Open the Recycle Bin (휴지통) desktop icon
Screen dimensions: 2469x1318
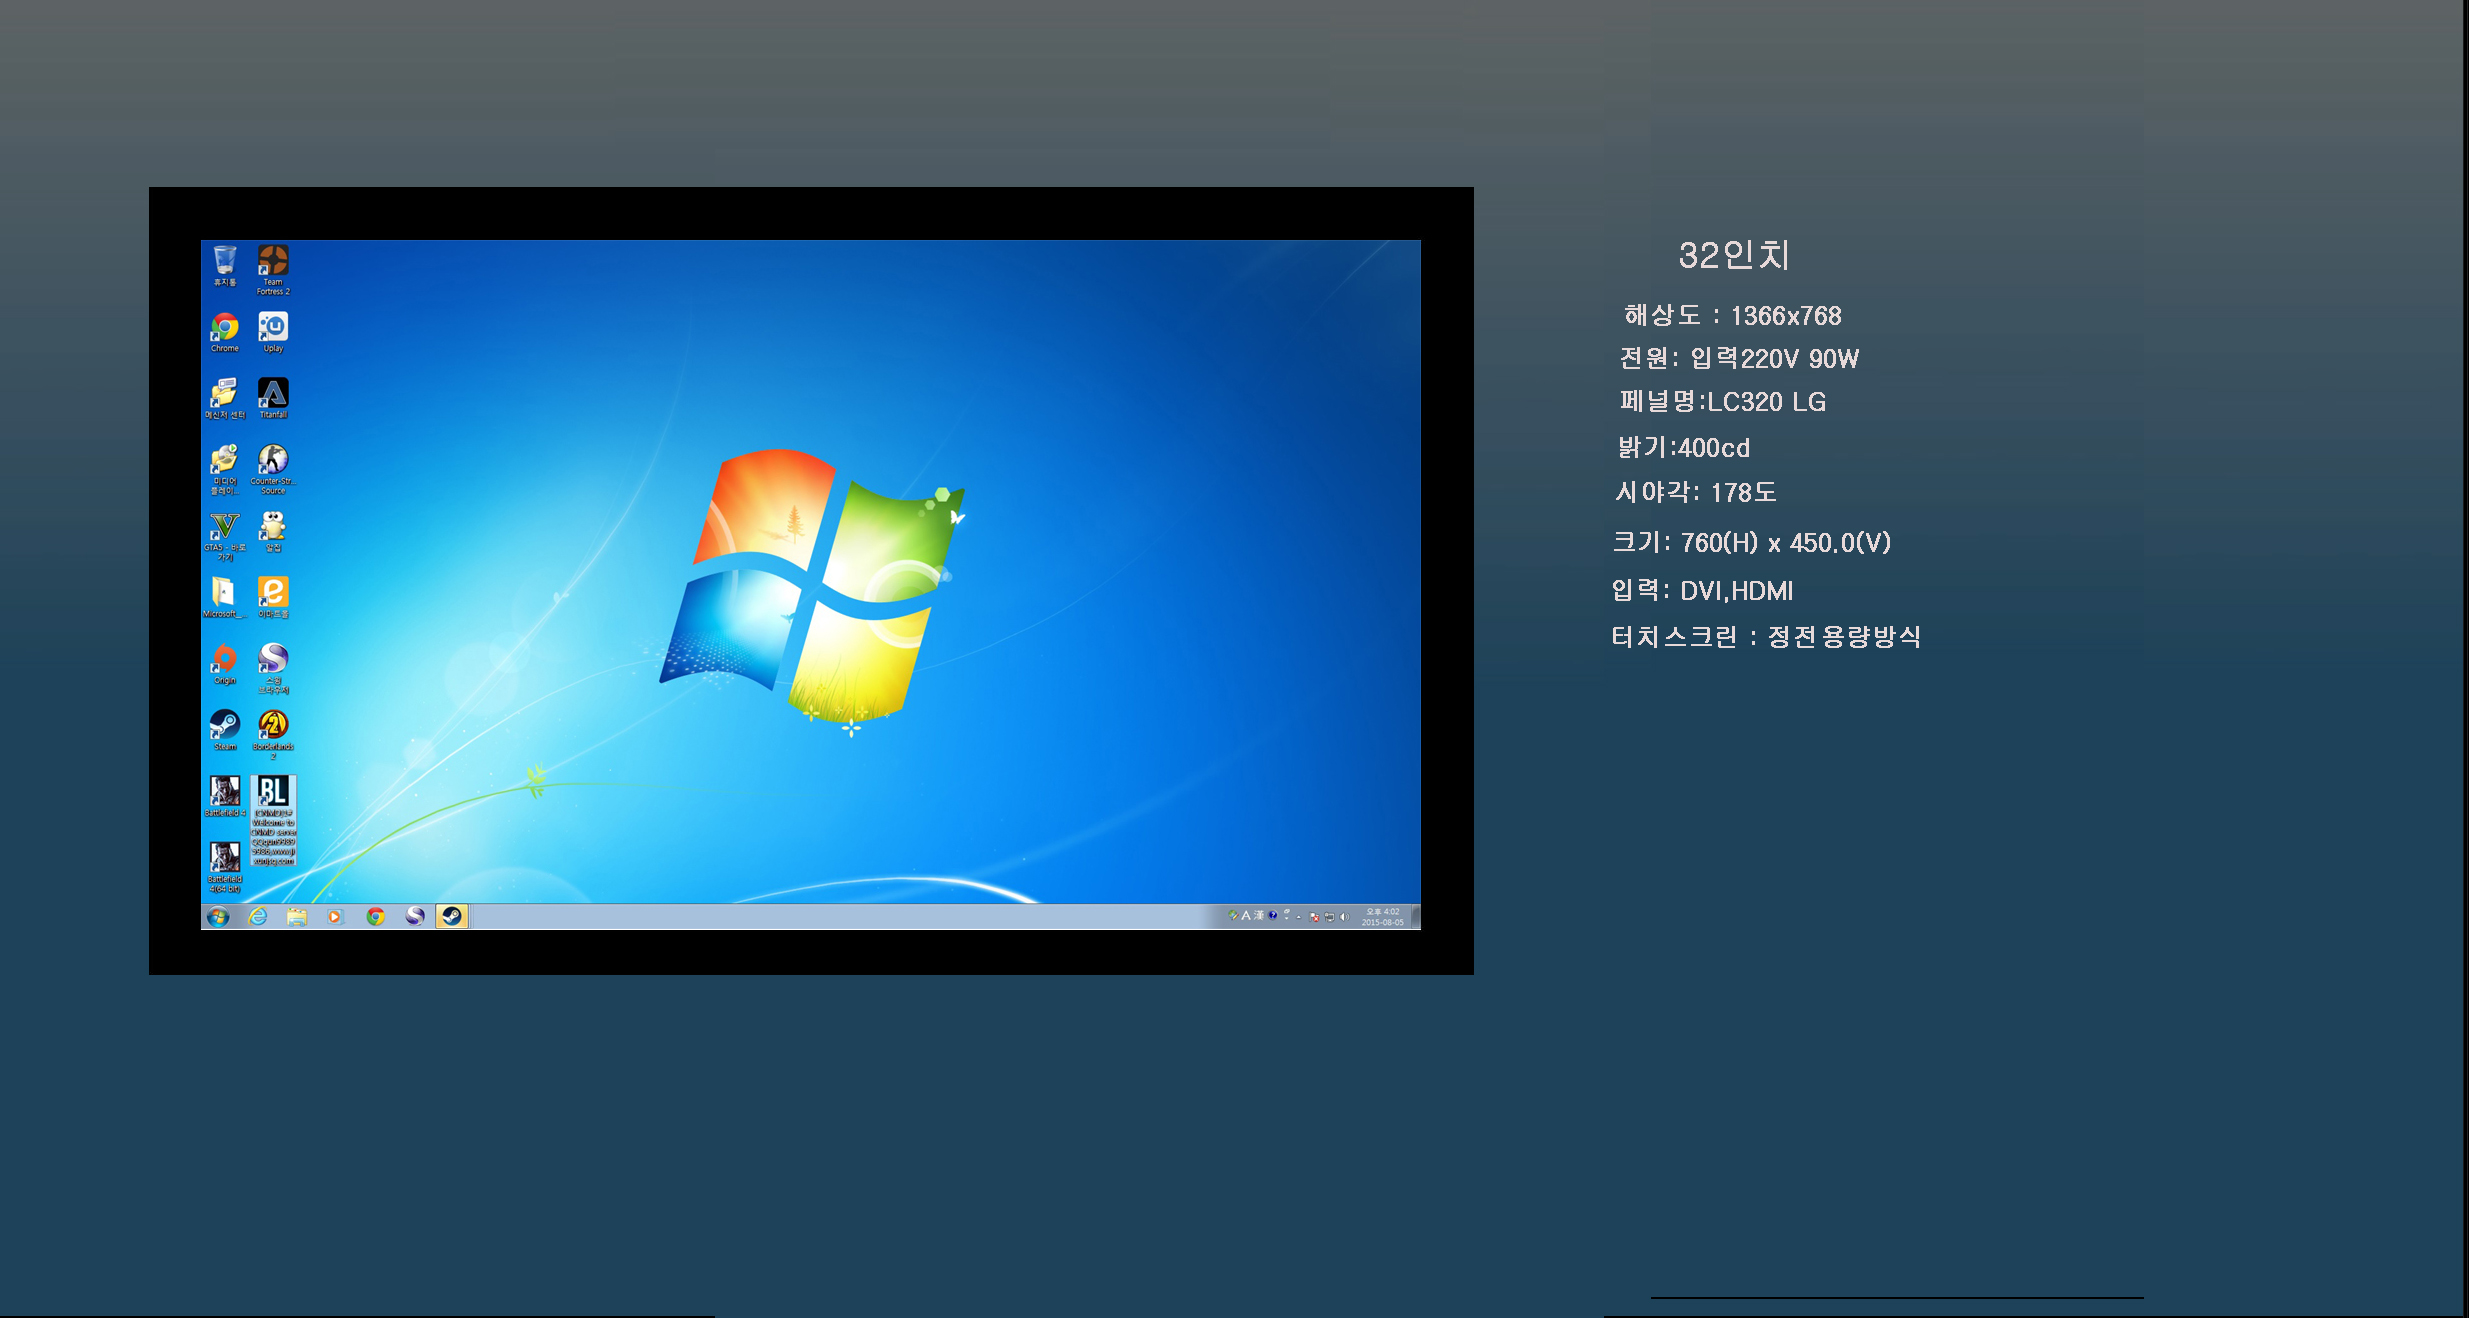click(x=224, y=266)
